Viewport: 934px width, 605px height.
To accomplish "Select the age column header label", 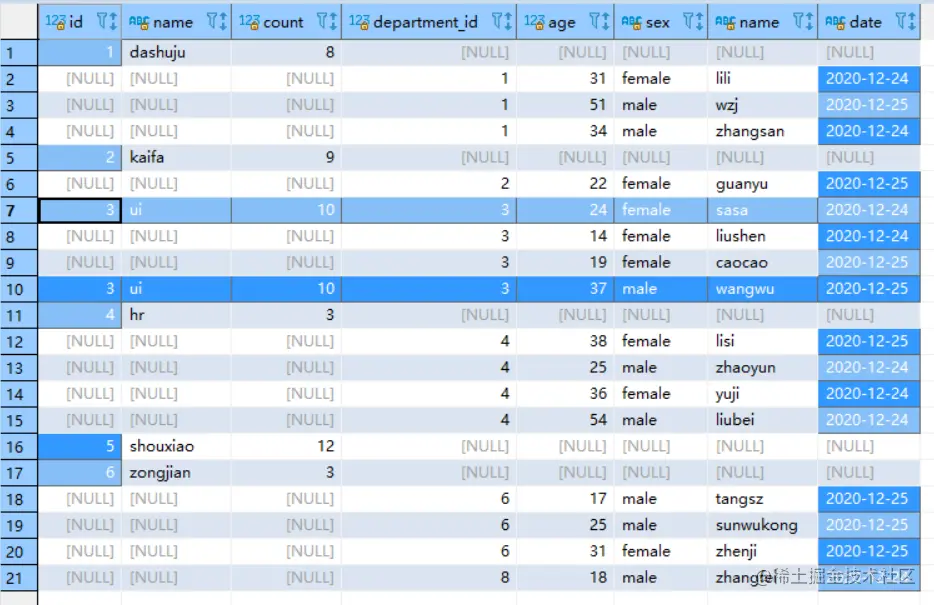I will (562, 23).
